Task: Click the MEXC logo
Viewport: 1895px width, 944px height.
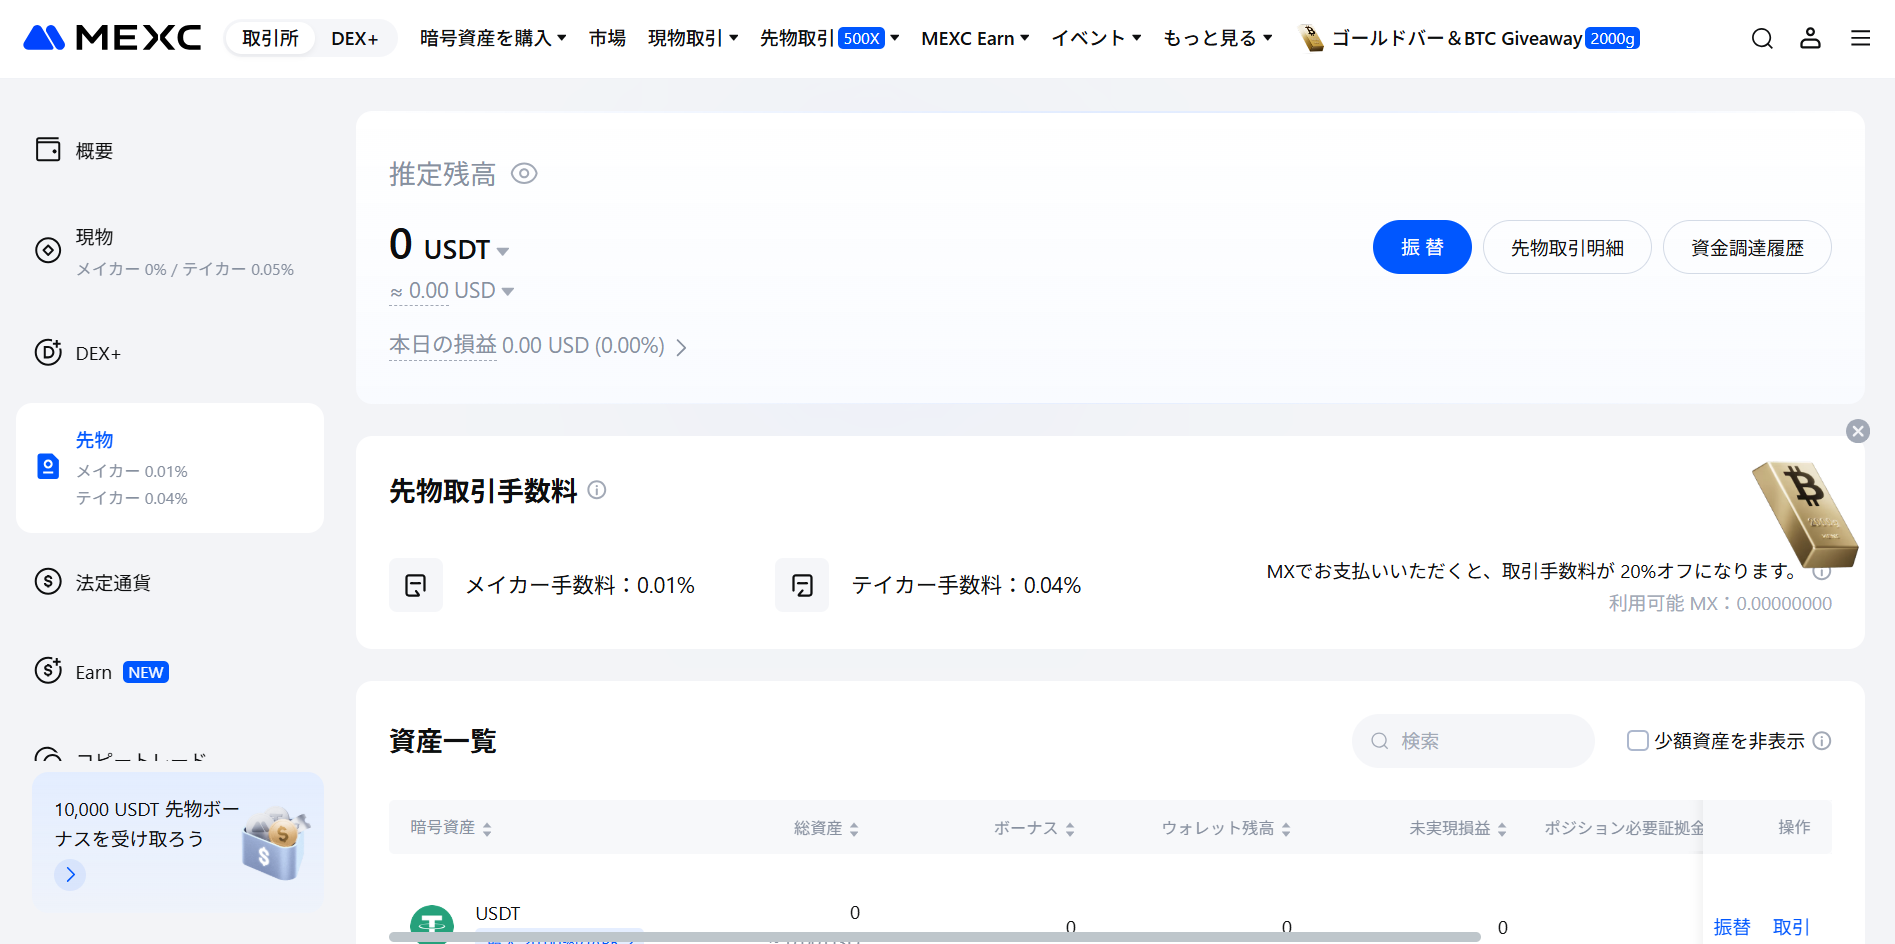Action: pos(110,37)
